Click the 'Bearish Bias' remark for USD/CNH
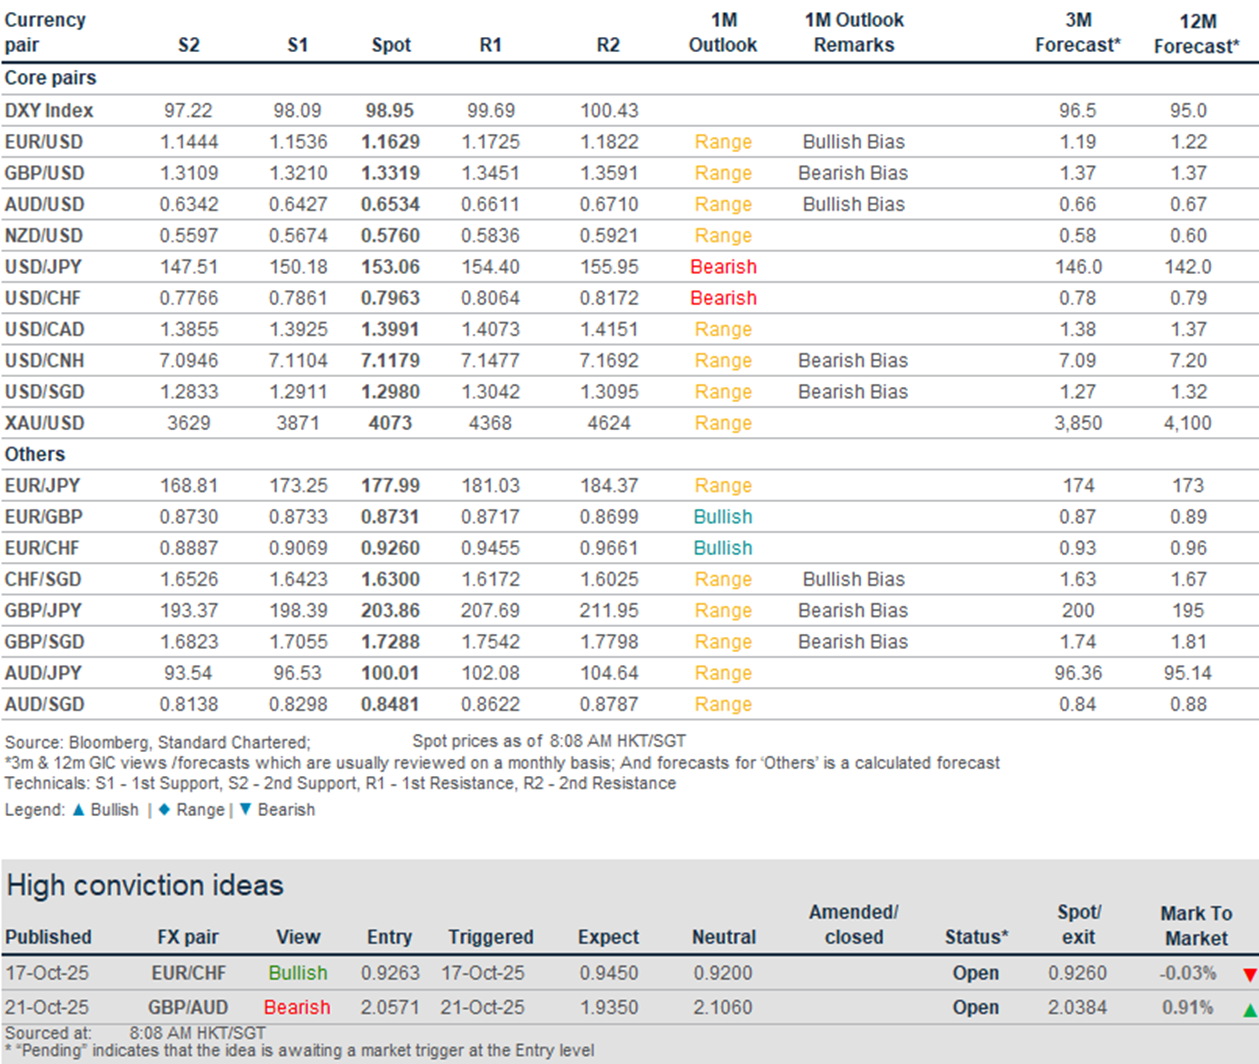Screen dimensions: 1259x1064 pos(853,361)
